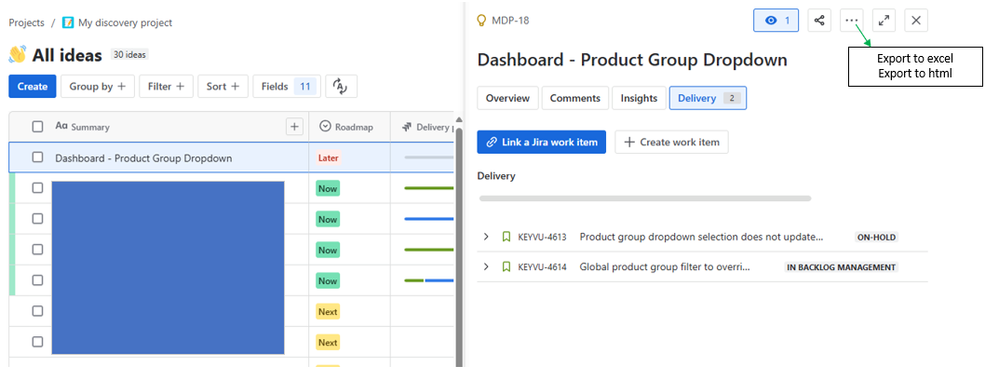The image size is (999, 368).
Task: Open the three-dots more actions menu
Action: 852,20
